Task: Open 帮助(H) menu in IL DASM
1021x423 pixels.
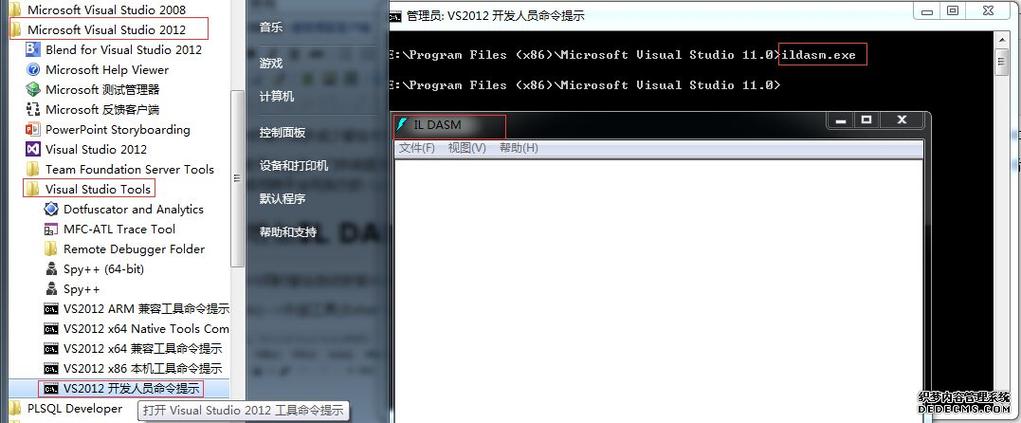Action: (x=518, y=148)
